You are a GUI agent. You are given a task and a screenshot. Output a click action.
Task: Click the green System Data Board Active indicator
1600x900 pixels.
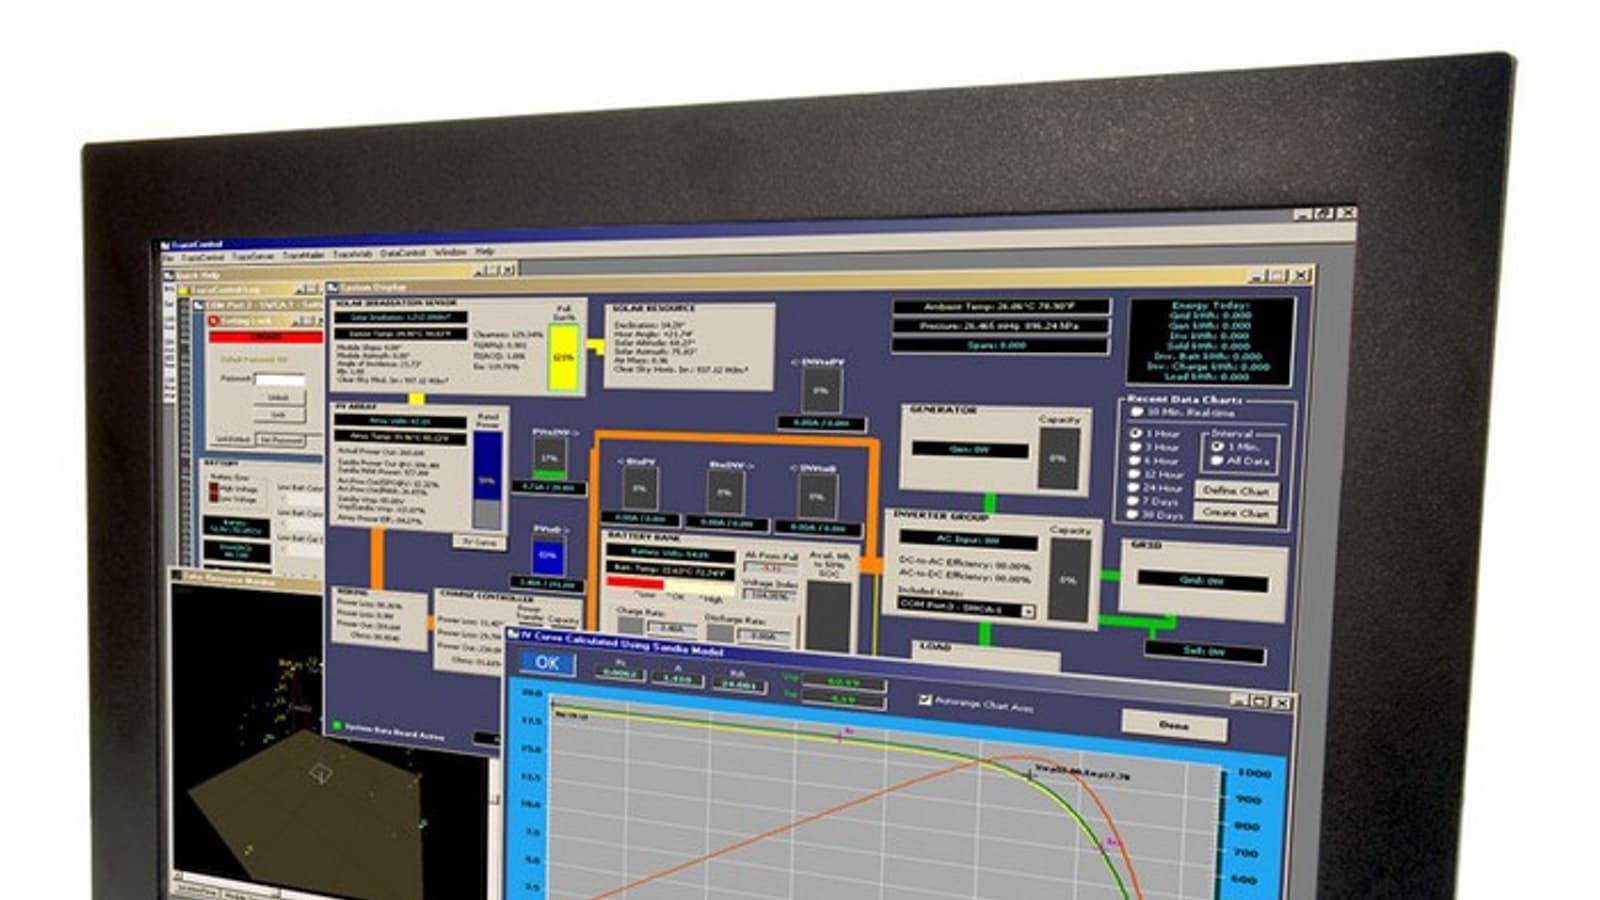pyautogui.click(x=337, y=725)
